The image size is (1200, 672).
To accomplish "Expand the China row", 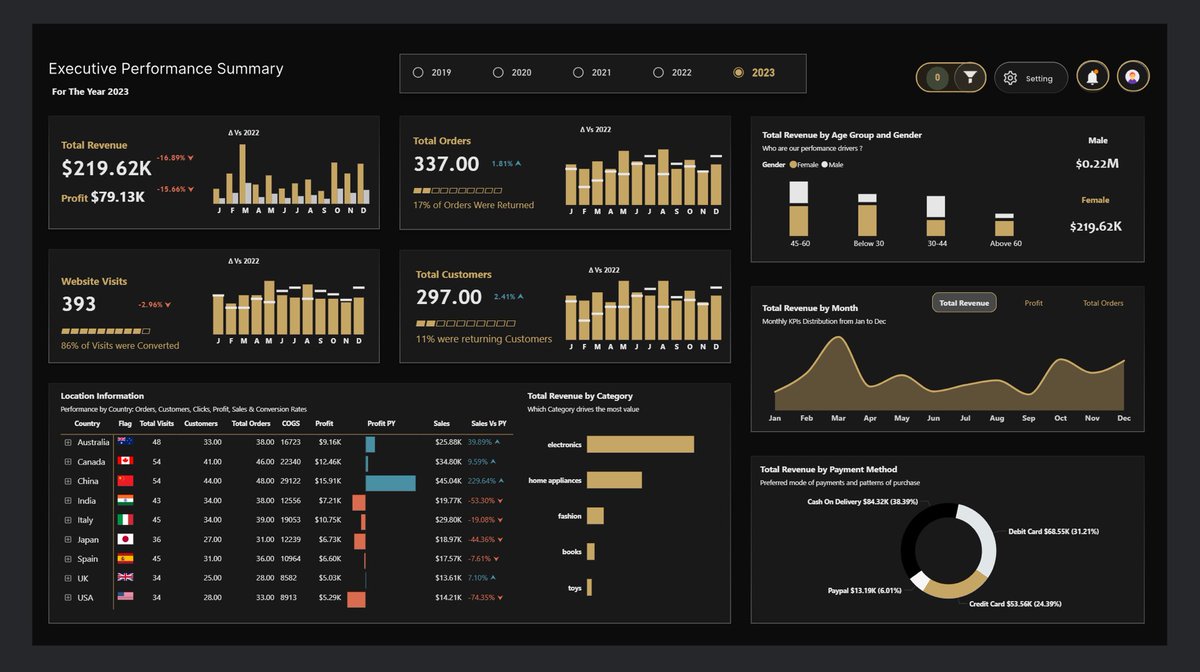I will pyautogui.click(x=68, y=481).
